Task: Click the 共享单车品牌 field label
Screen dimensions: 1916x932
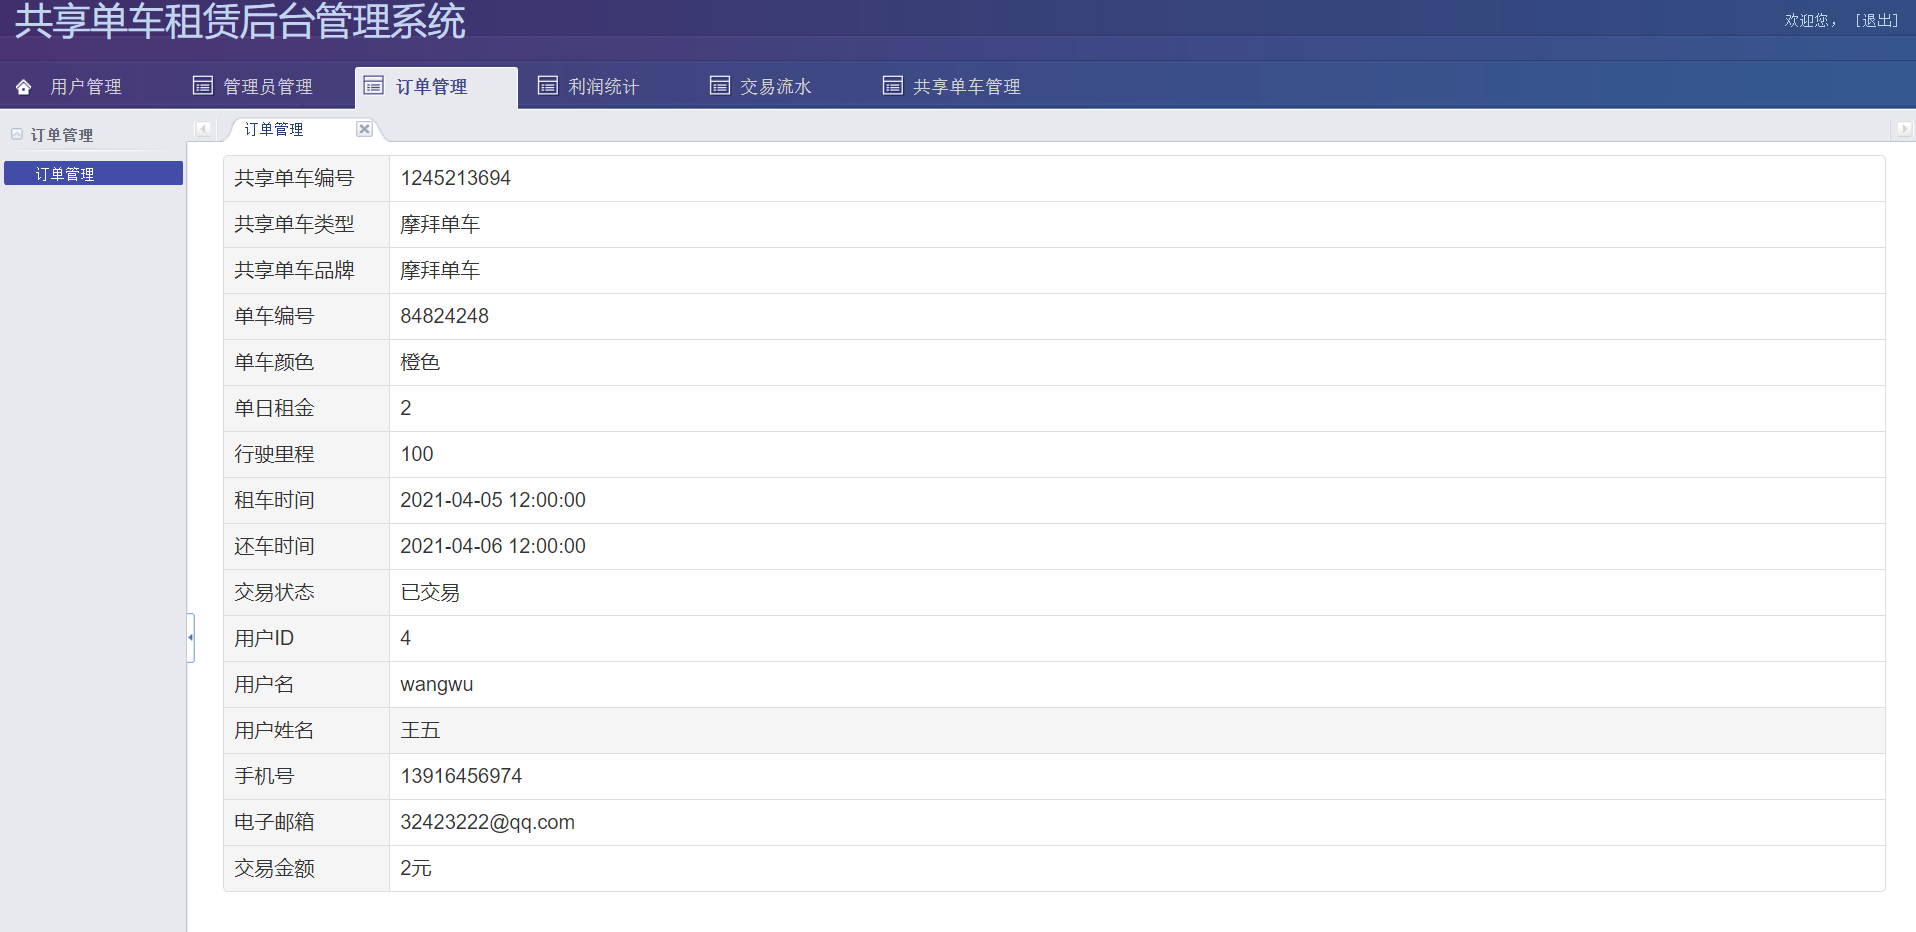Action: coord(294,270)
